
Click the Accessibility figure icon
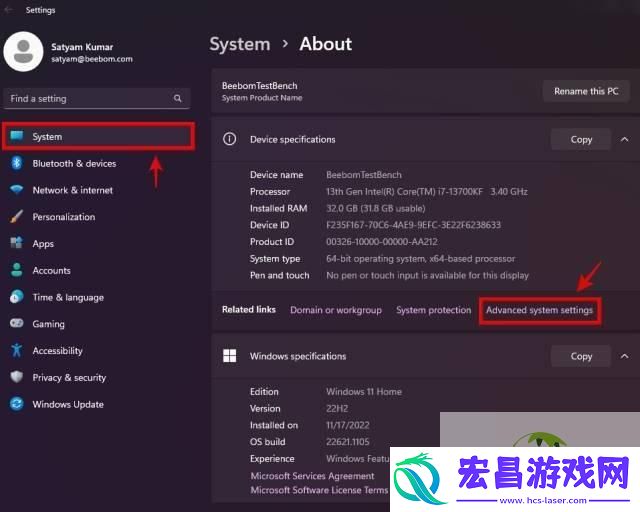point(17,350)
